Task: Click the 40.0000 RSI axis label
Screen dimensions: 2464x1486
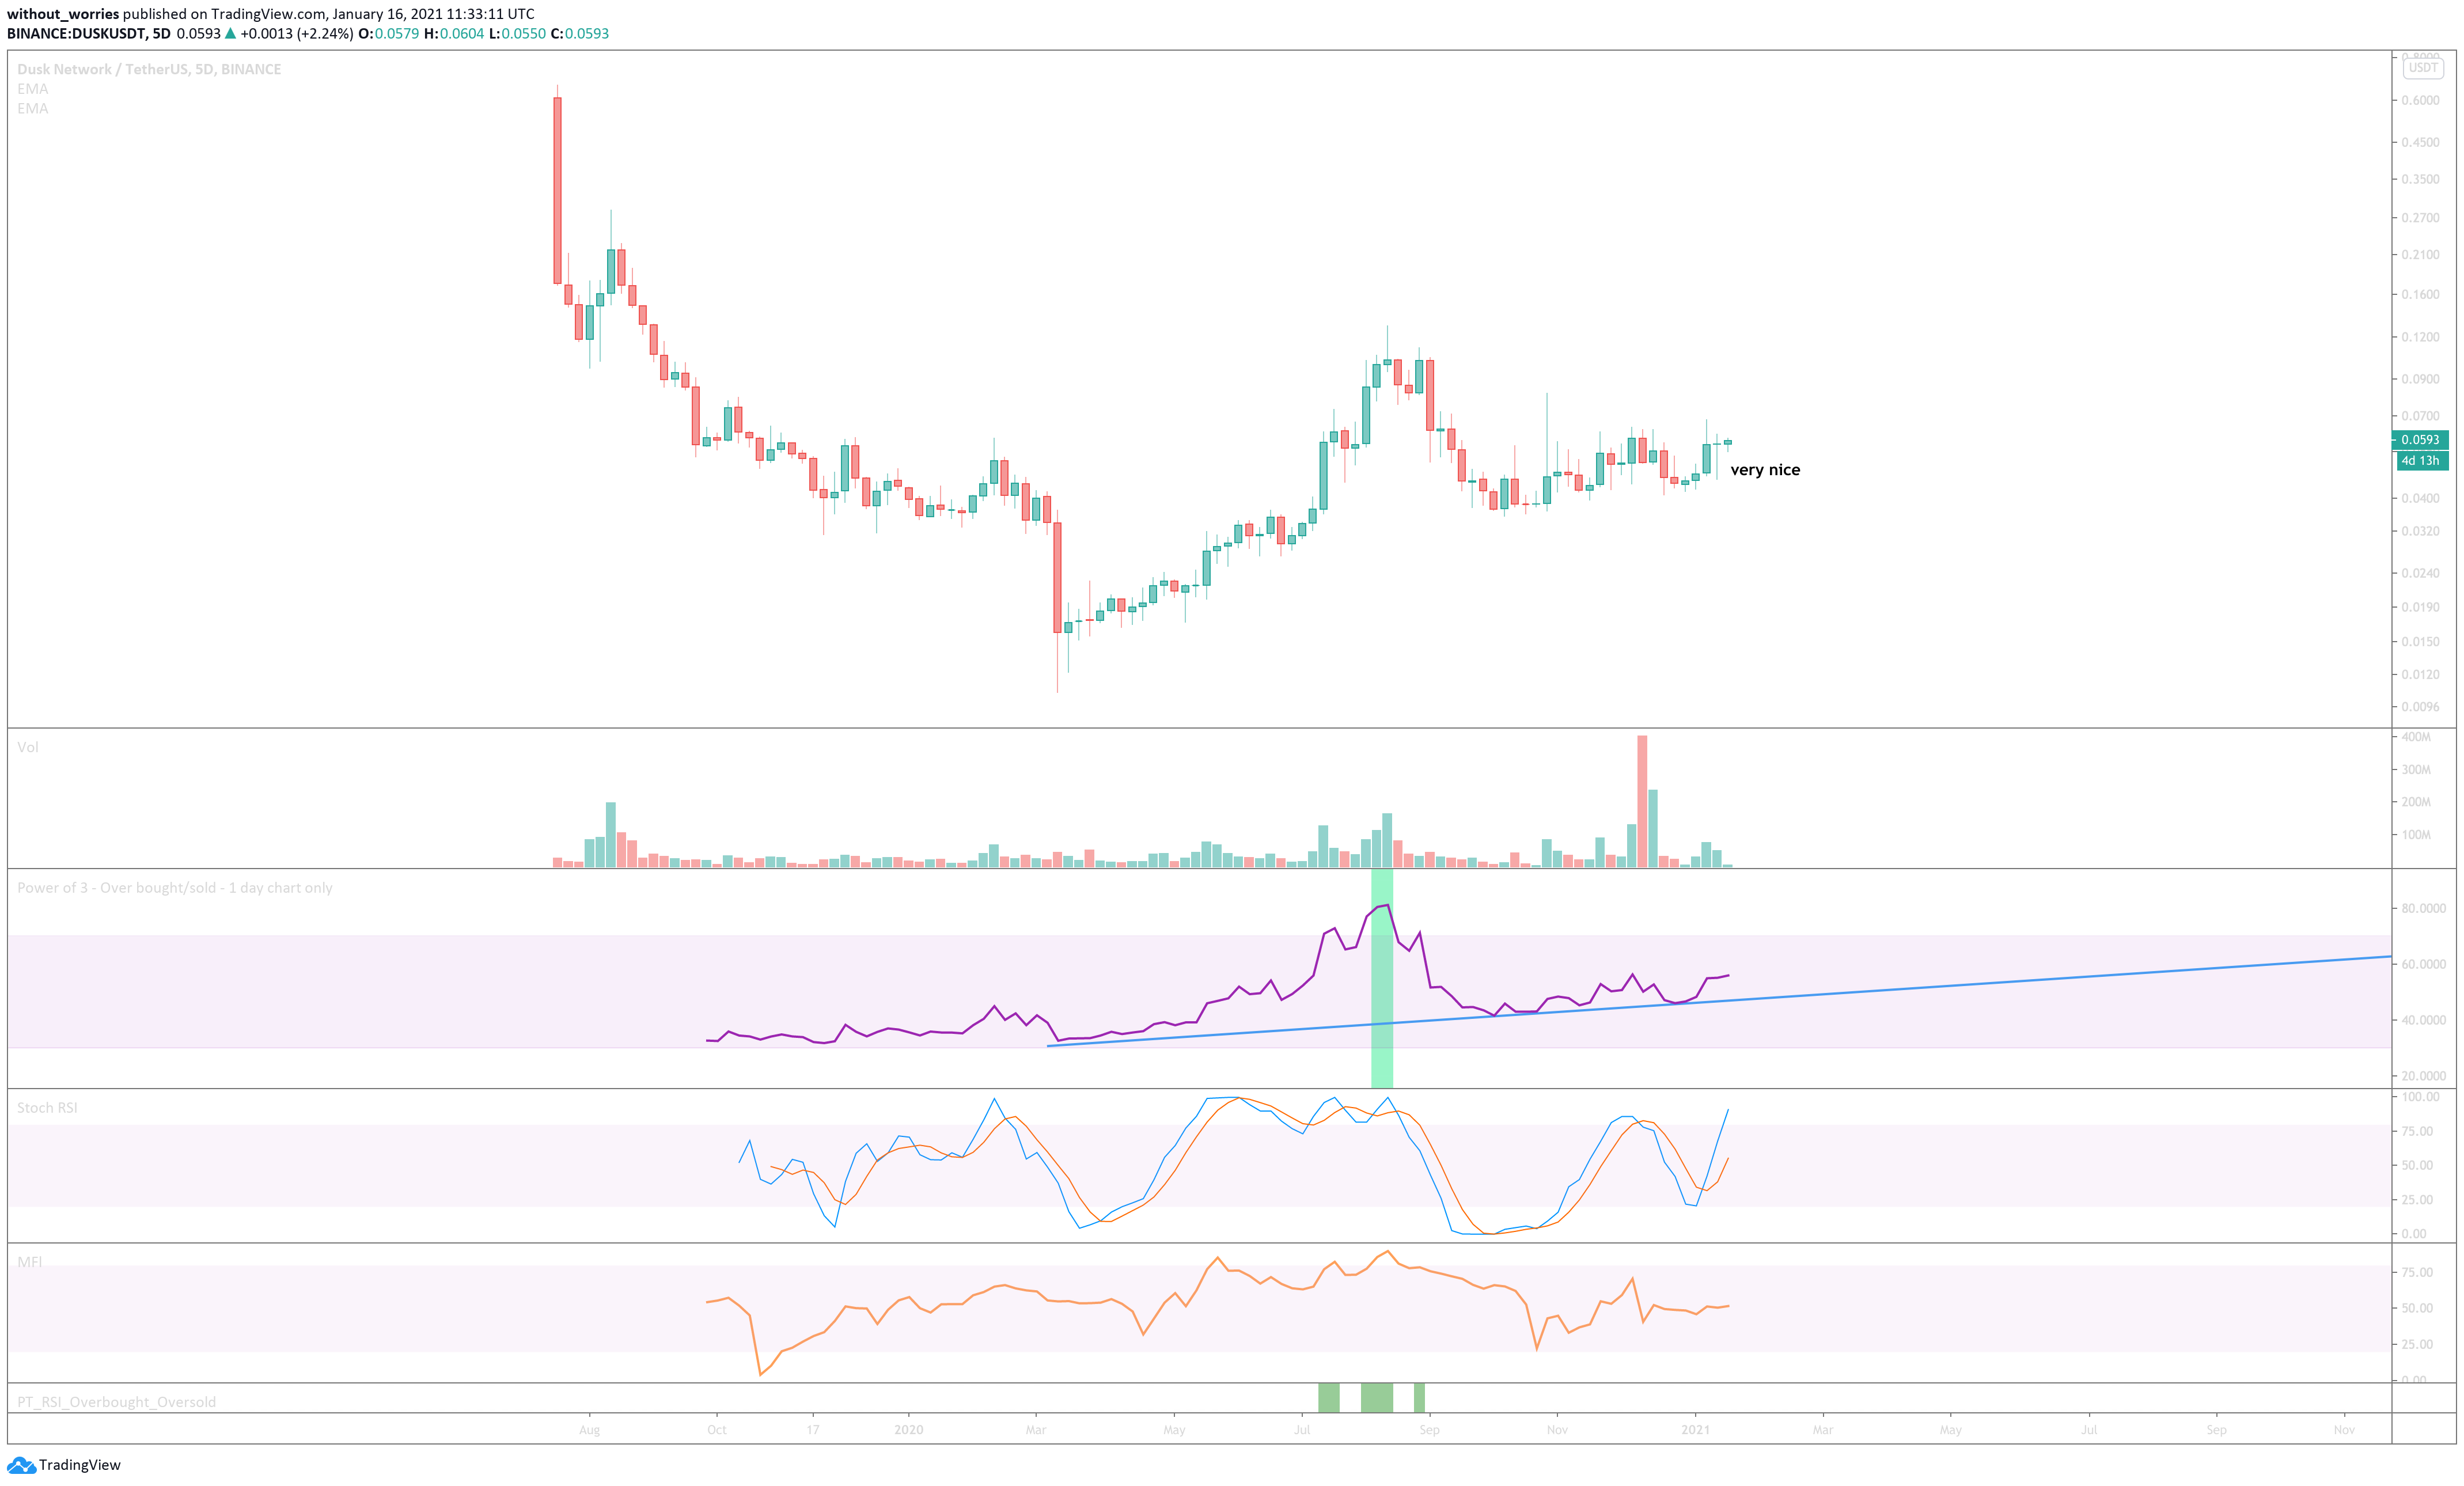Action: (x=2424, y=1021)
